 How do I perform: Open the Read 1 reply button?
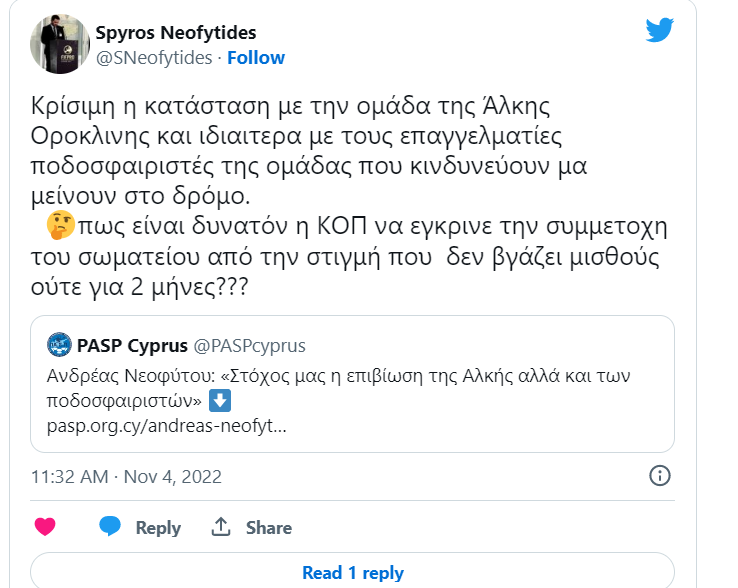point(353,572)
